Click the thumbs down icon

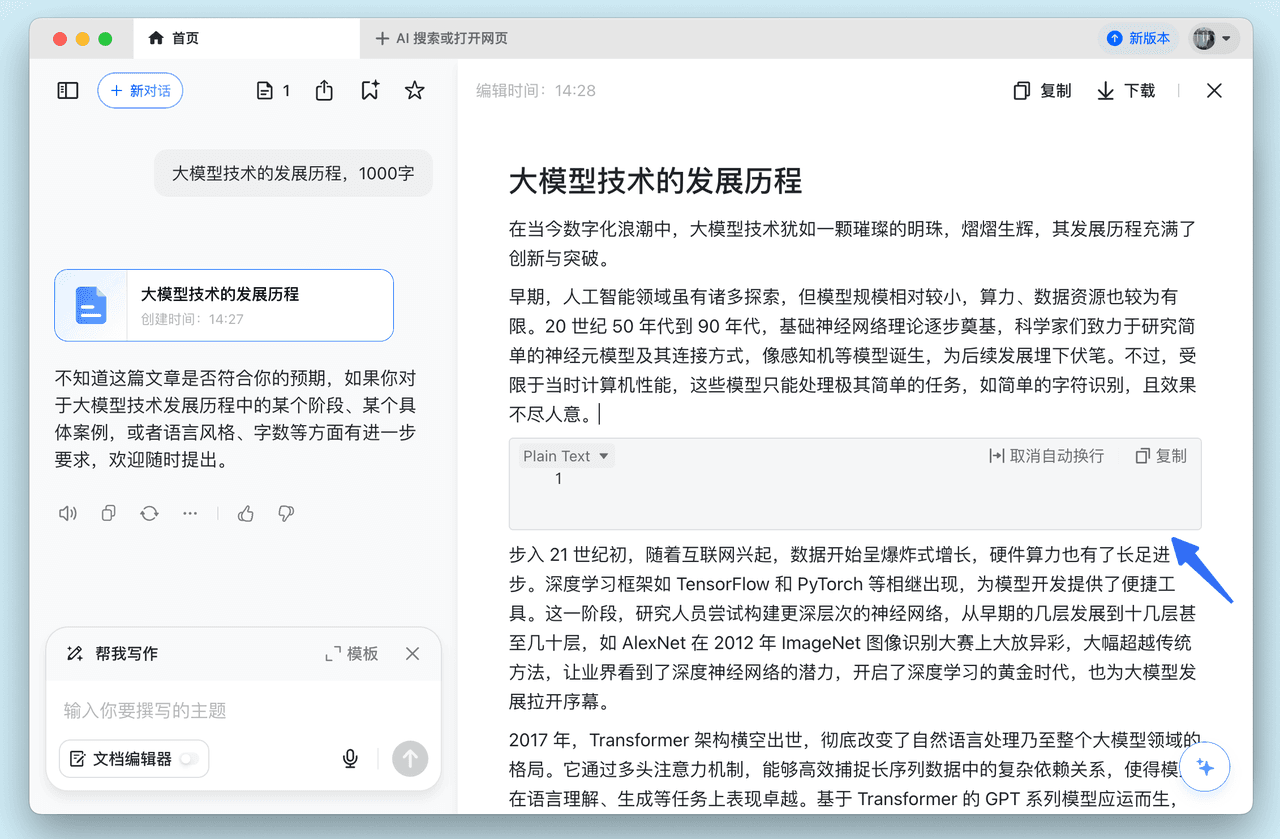[x=286, y=513]
